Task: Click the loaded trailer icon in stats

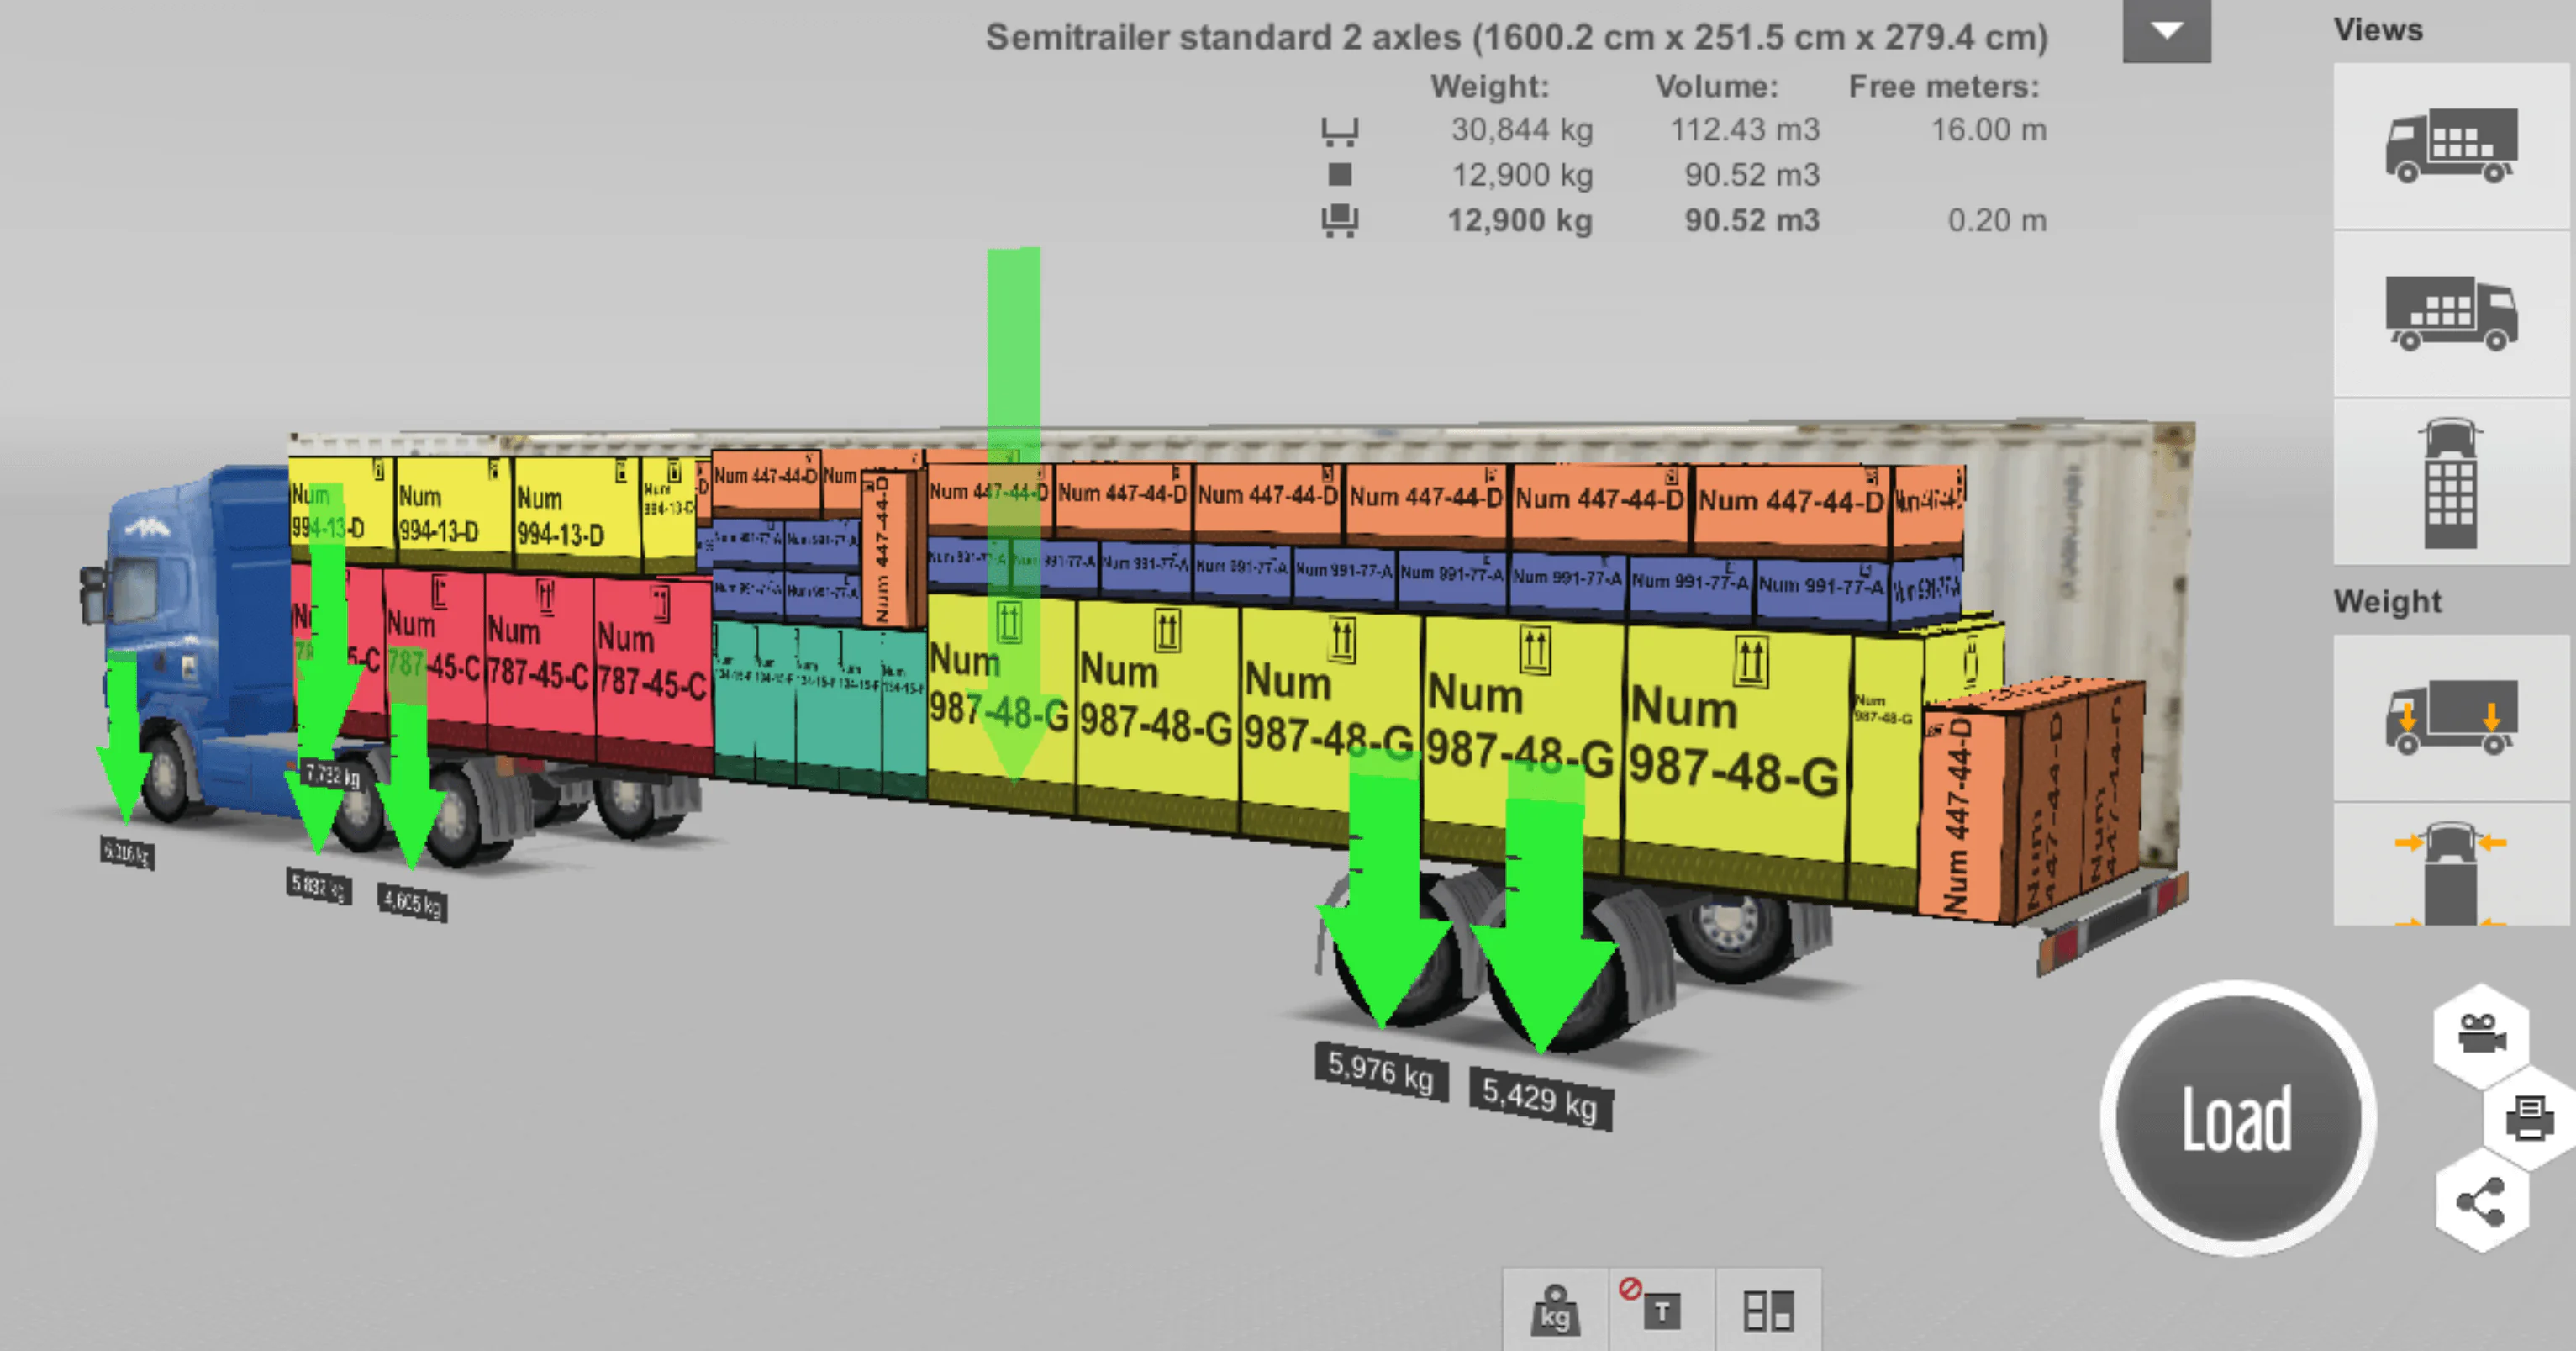Action: click(1340, 220)
